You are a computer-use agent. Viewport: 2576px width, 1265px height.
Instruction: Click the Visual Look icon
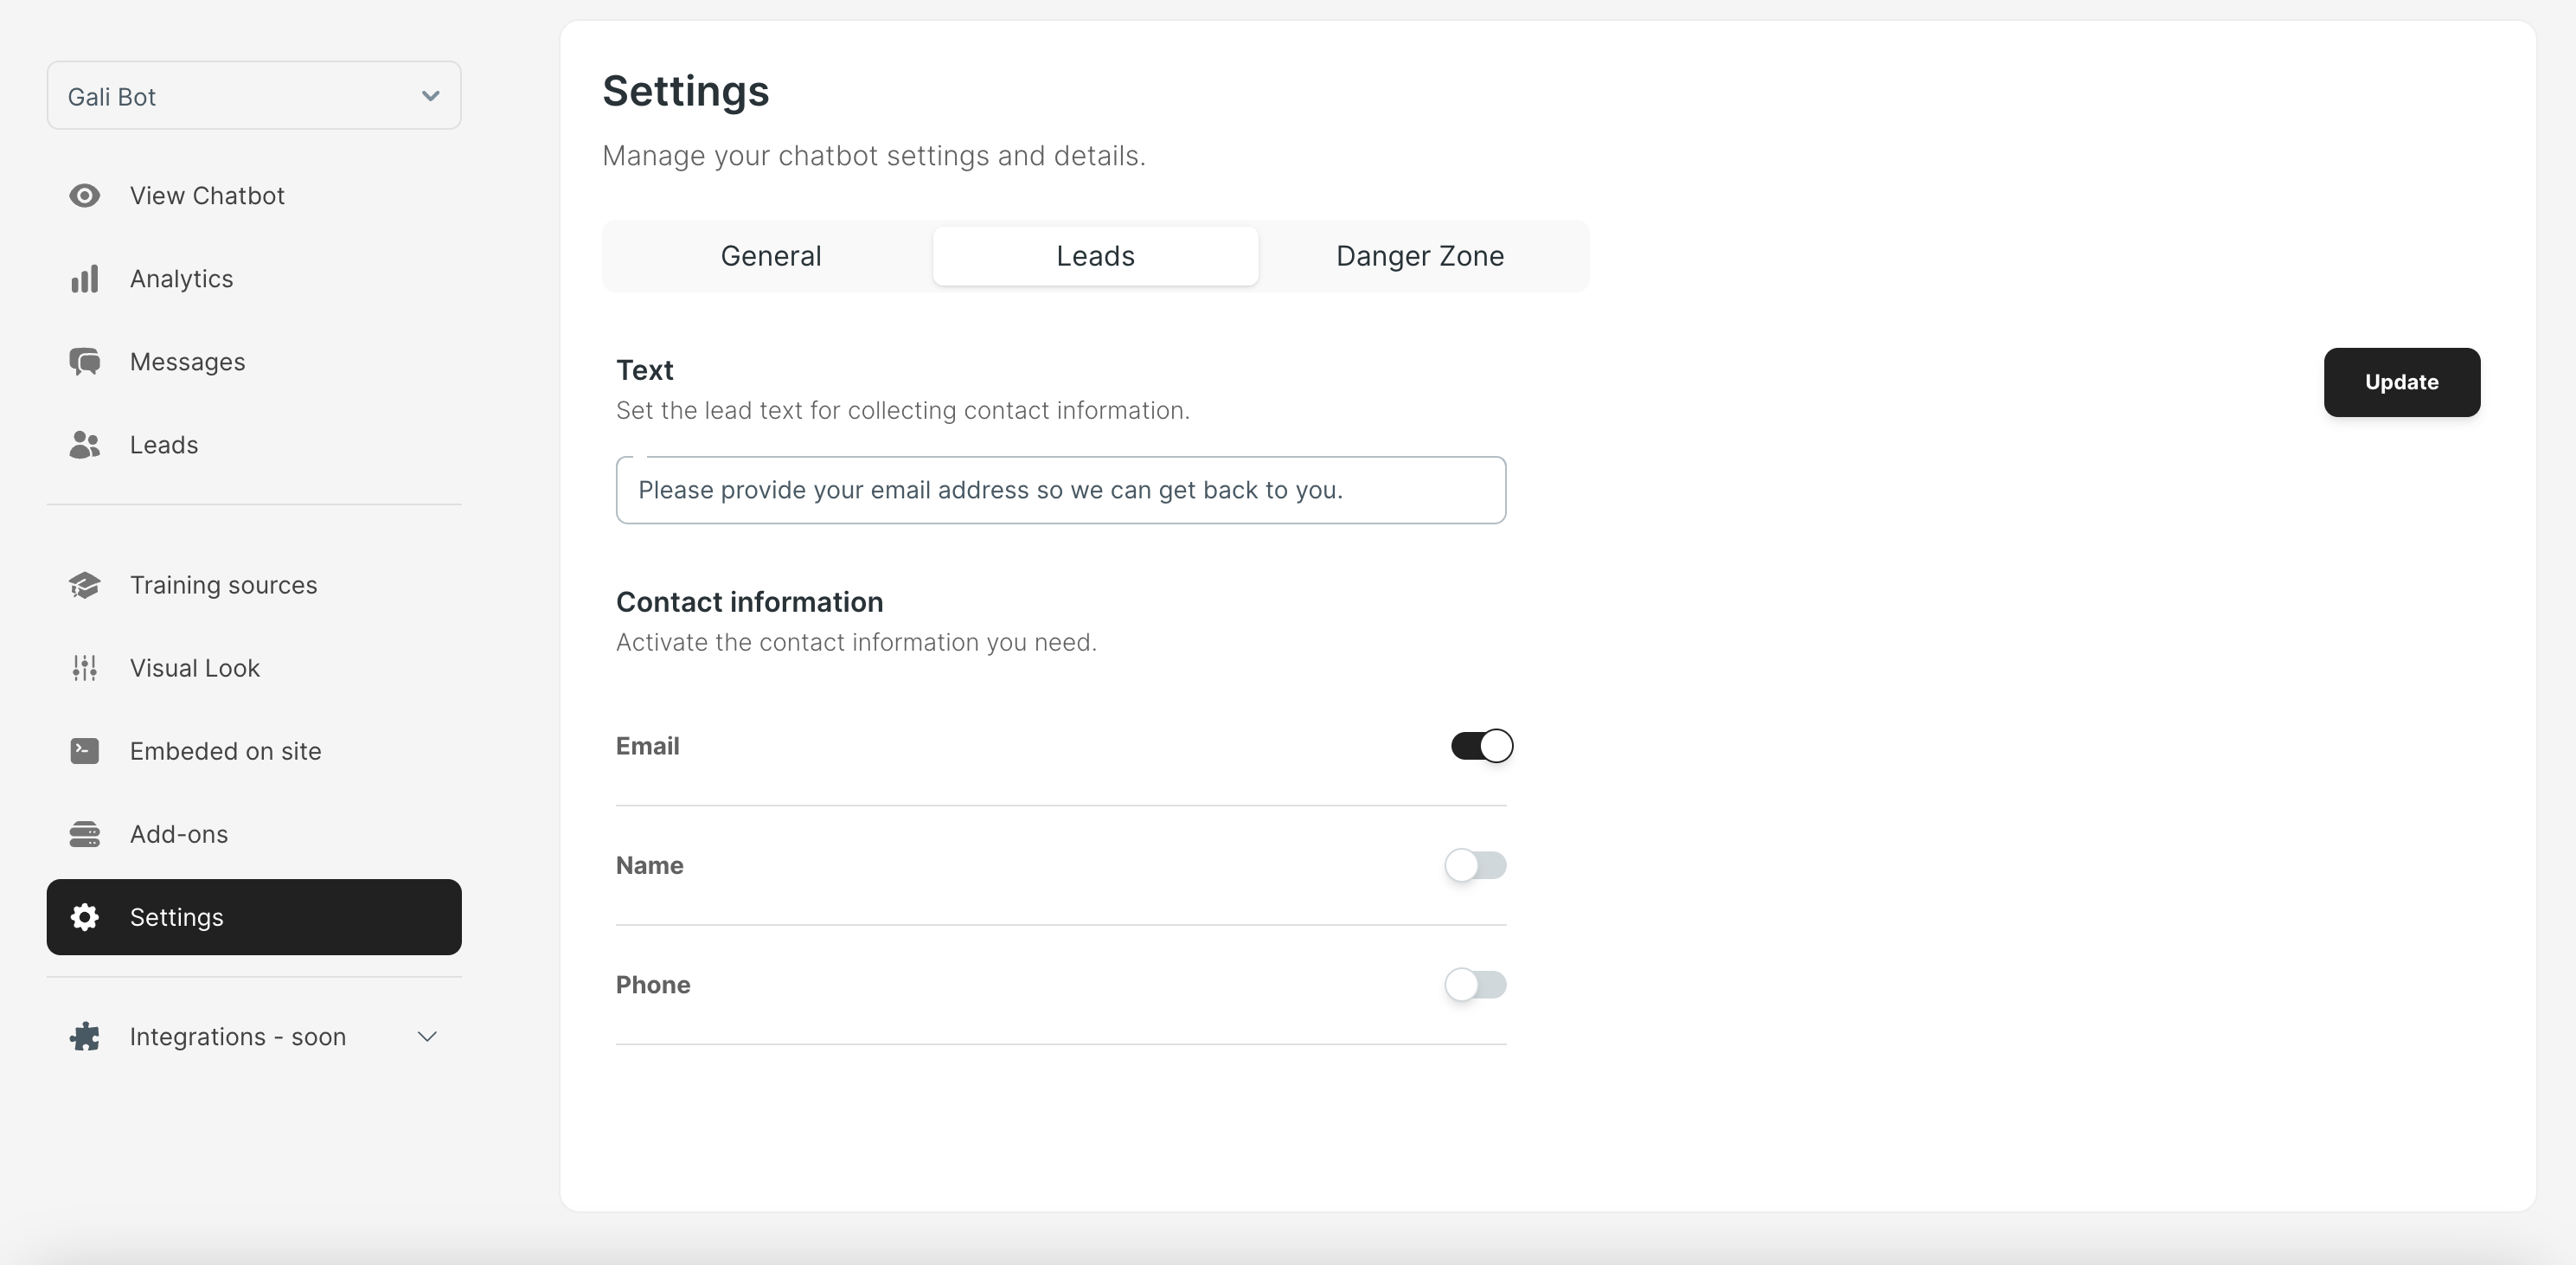[84, 667]
